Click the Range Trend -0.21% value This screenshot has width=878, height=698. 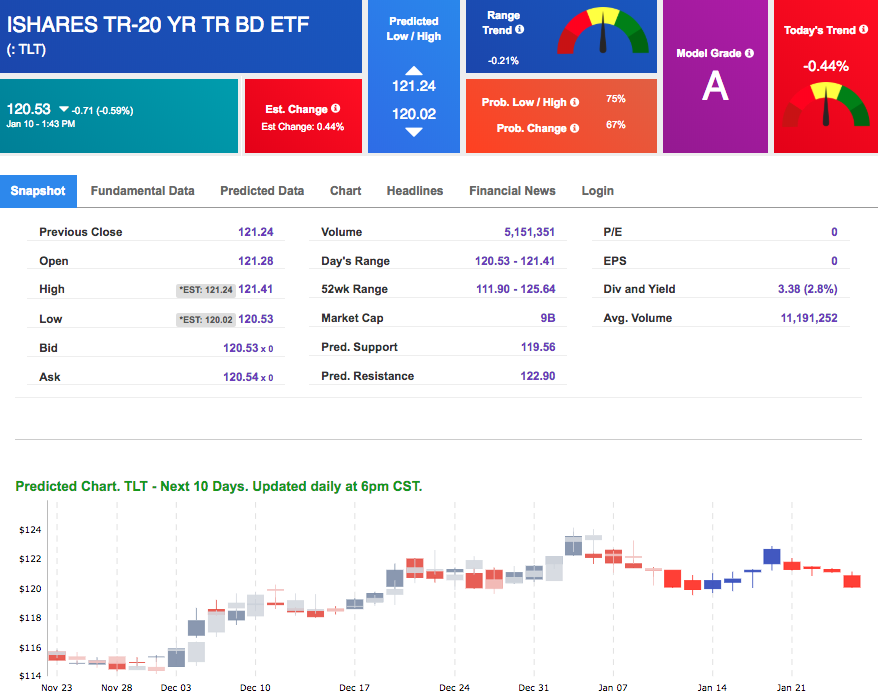503,60
